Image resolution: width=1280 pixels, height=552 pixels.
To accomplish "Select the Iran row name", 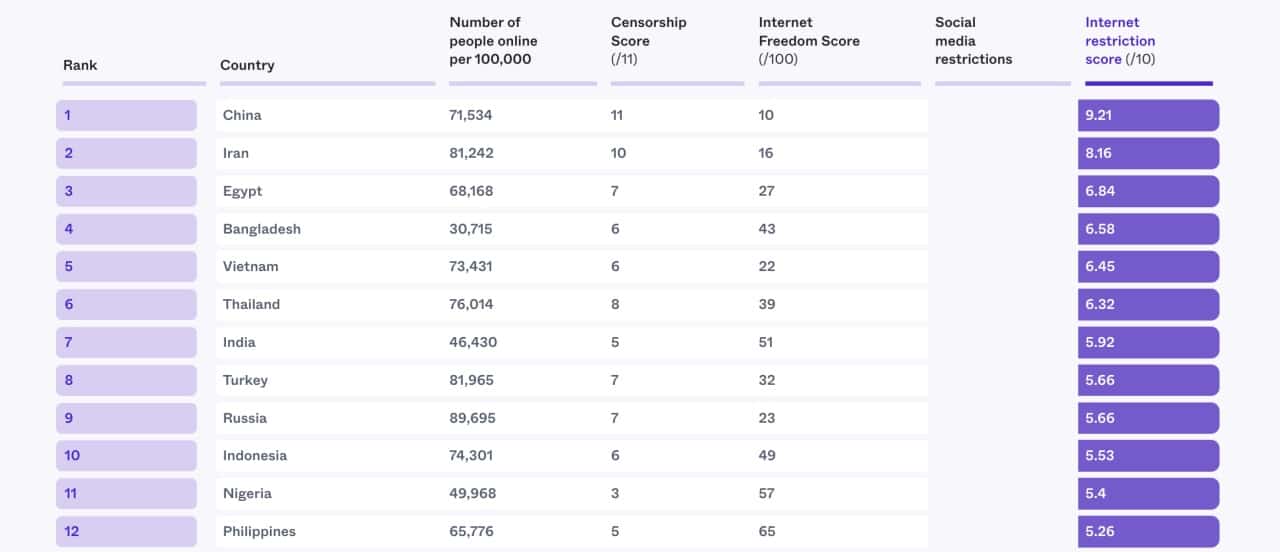I will [236, 153].
